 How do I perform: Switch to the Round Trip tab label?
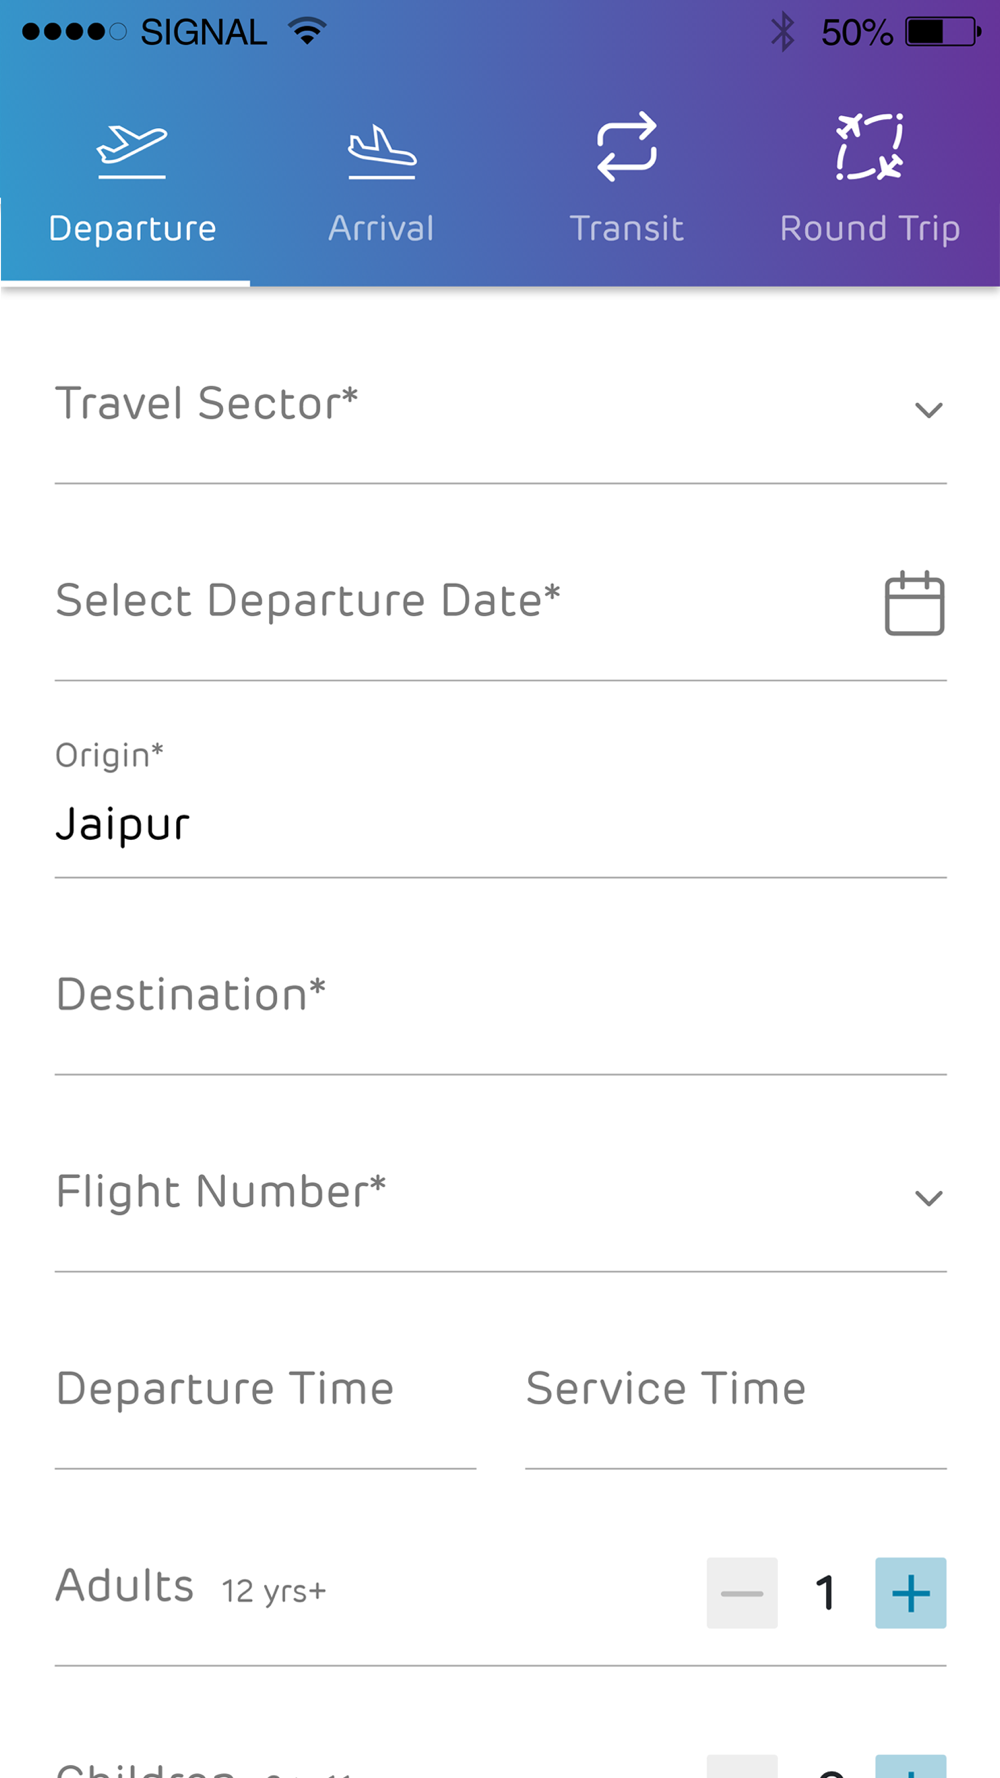point(870,229)
